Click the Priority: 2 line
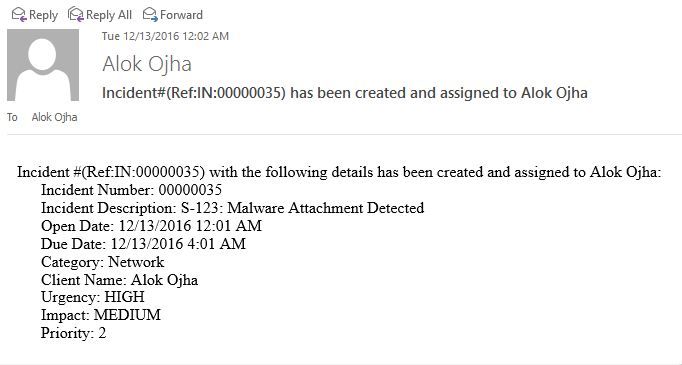The height and width of the screenshot is (365, 682). (x=74, y=333)
